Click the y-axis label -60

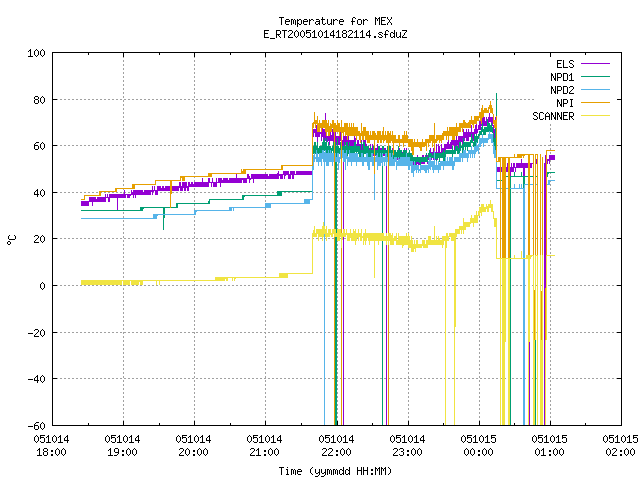pos(36,426)
